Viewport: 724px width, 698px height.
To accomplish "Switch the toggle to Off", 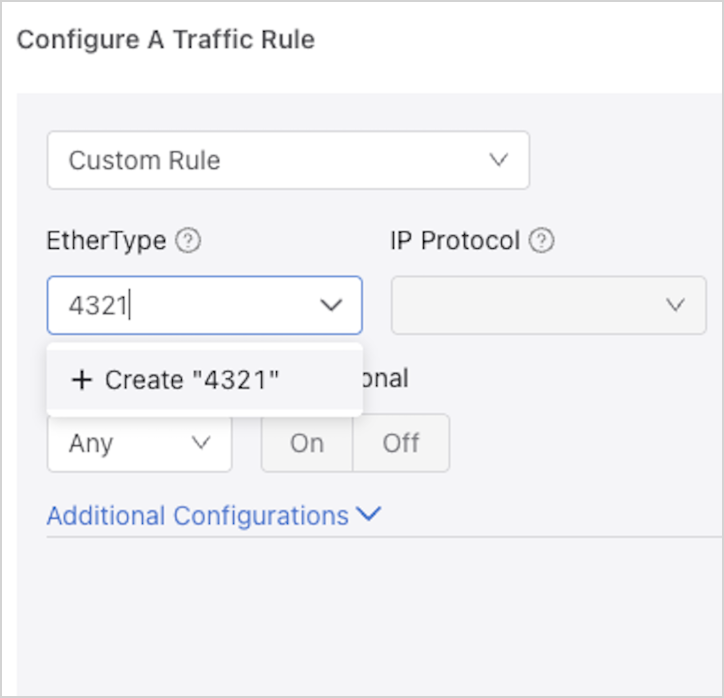I will pos(401,443).
